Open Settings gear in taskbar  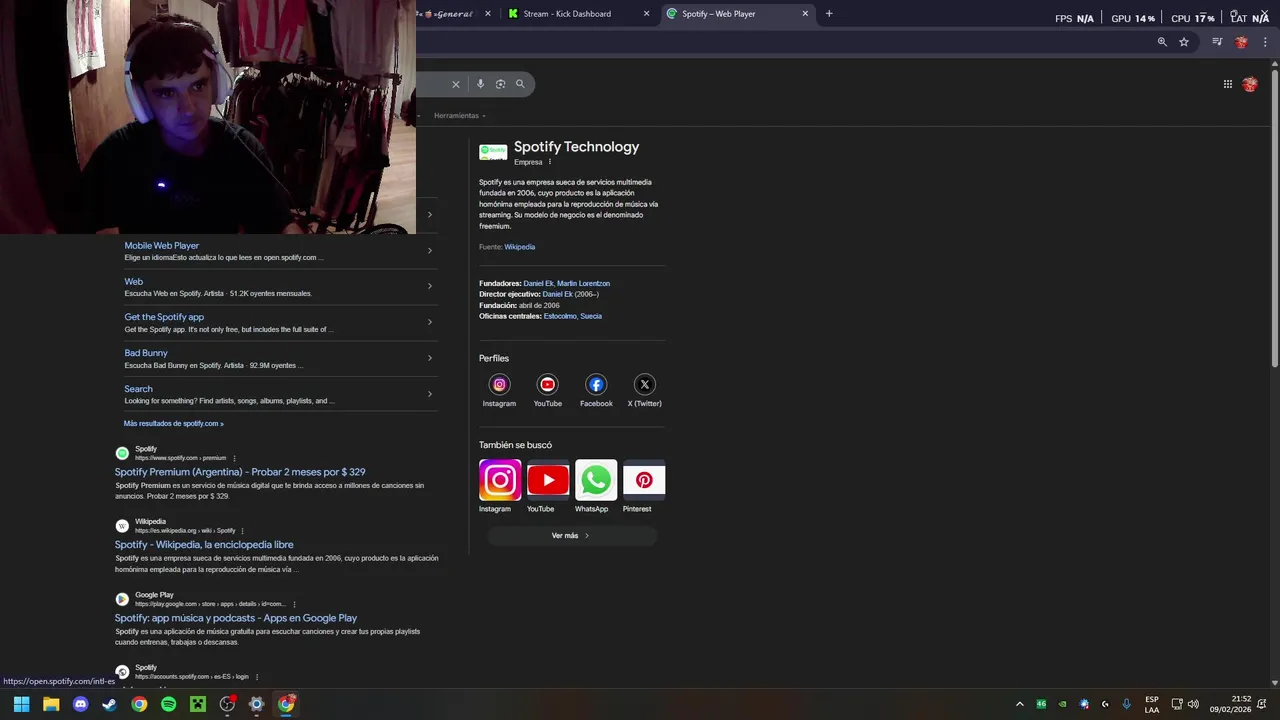[x=256, y=704]
